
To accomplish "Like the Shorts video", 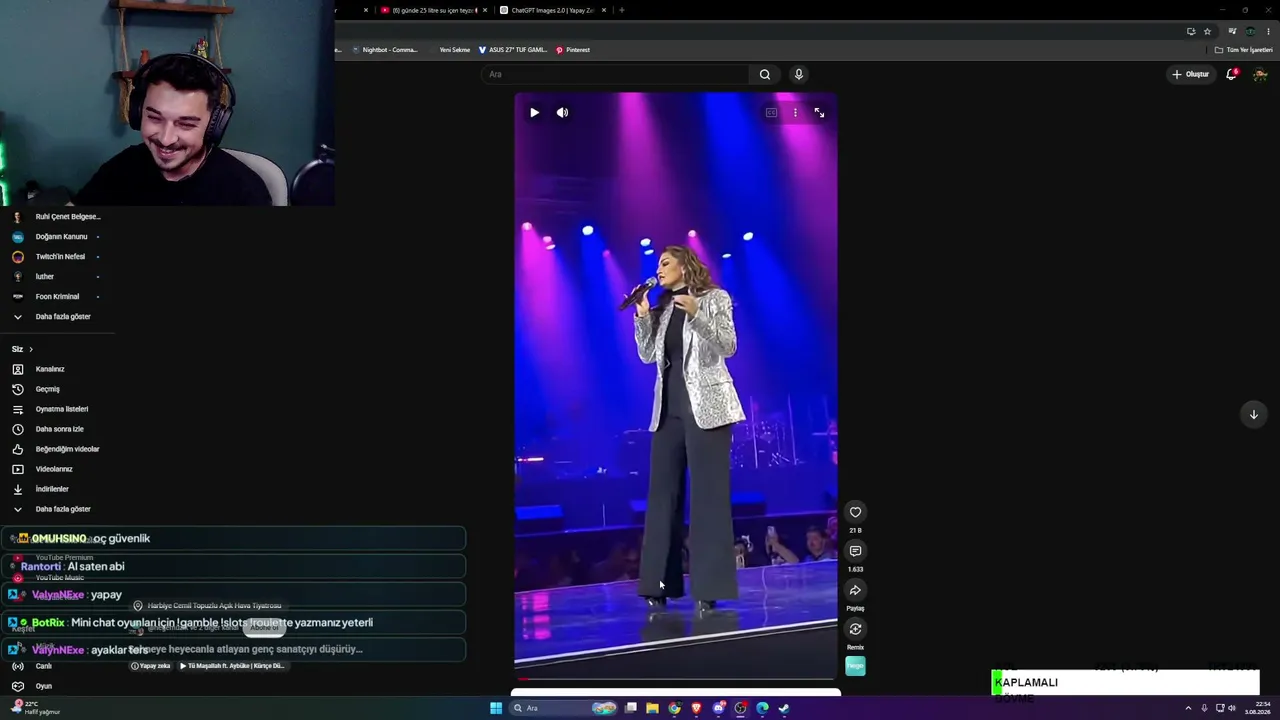I will coord(855,512).
